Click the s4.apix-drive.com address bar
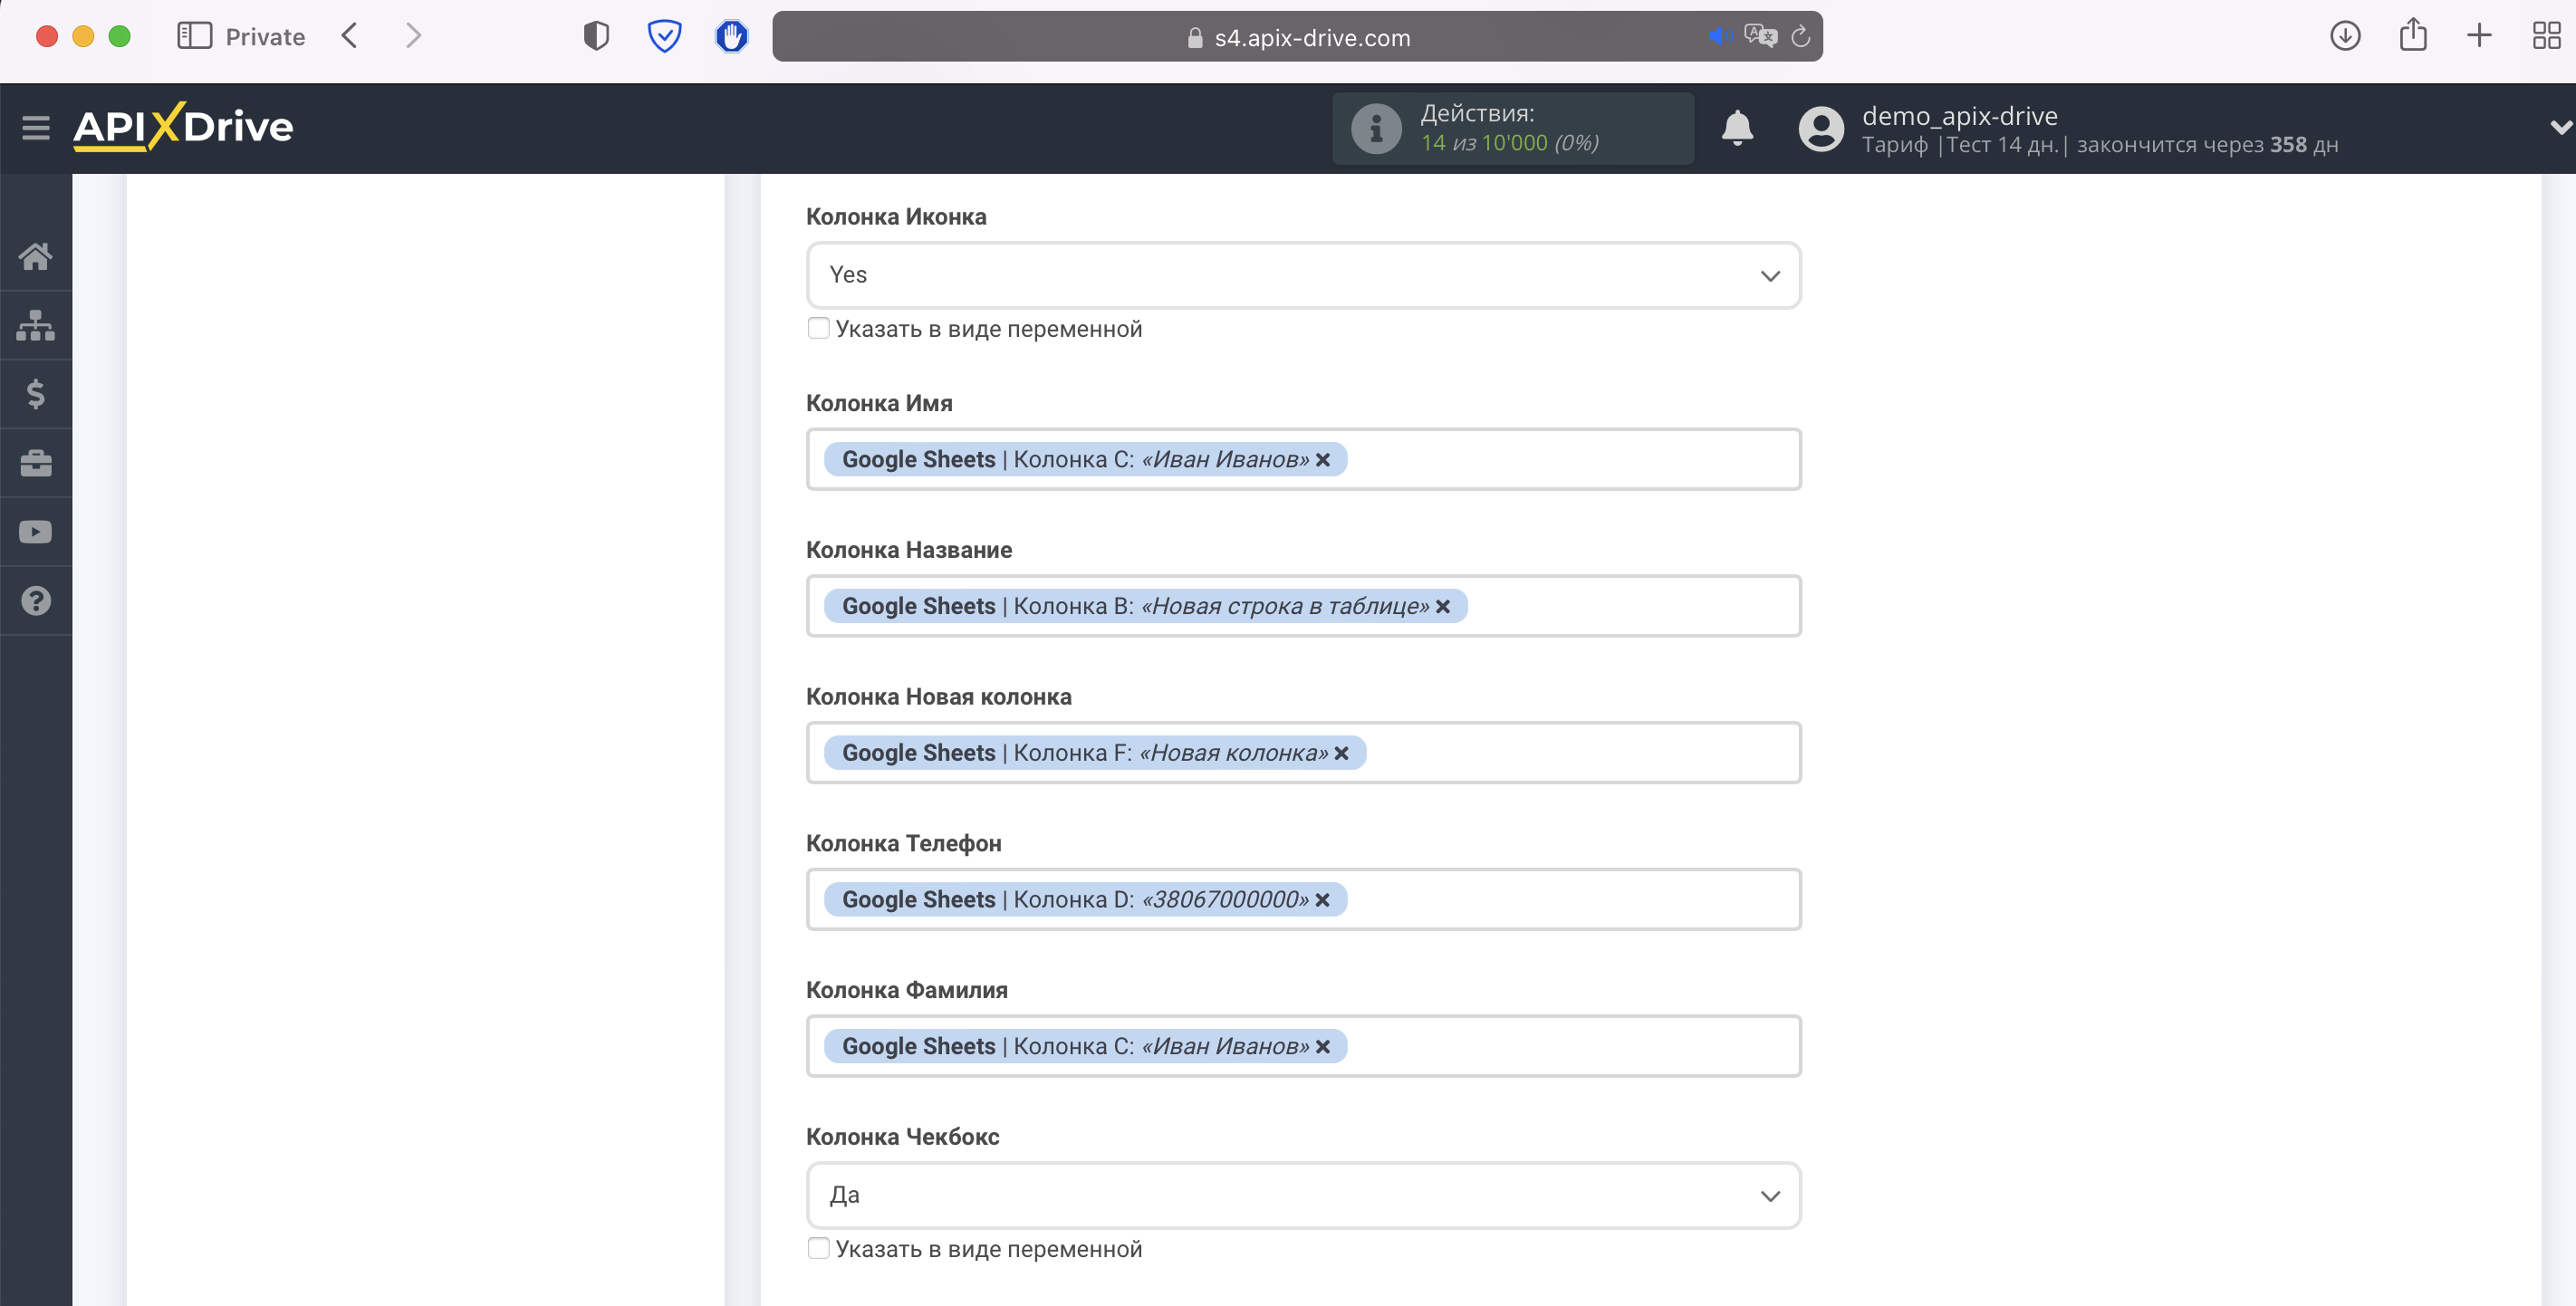This screenshot has width=2576, height=1306. 1297,37
